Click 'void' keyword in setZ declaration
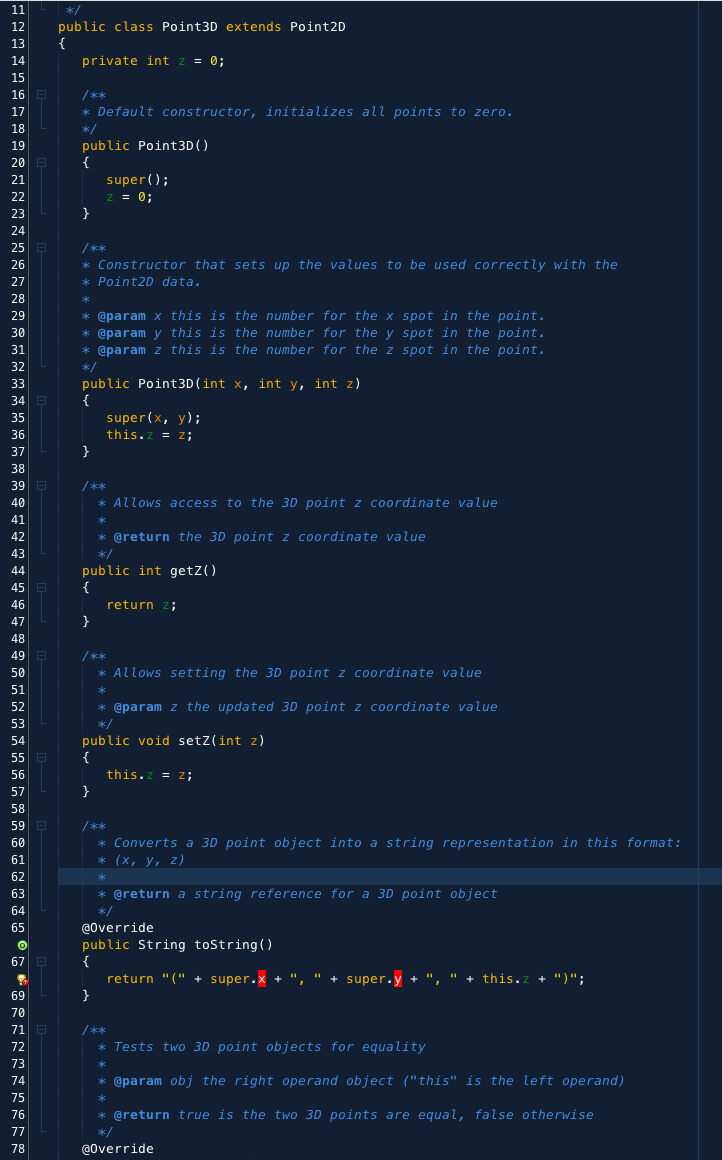 click(x=154, y=741)
